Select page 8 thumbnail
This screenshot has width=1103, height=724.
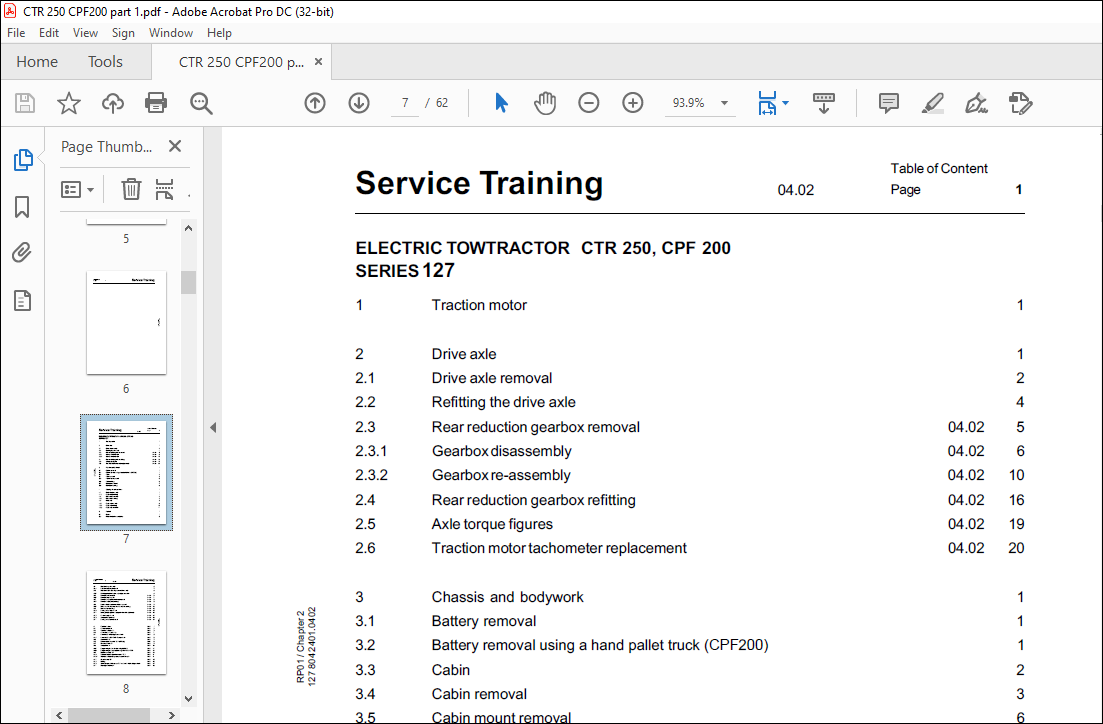click(x=127, y=623)
